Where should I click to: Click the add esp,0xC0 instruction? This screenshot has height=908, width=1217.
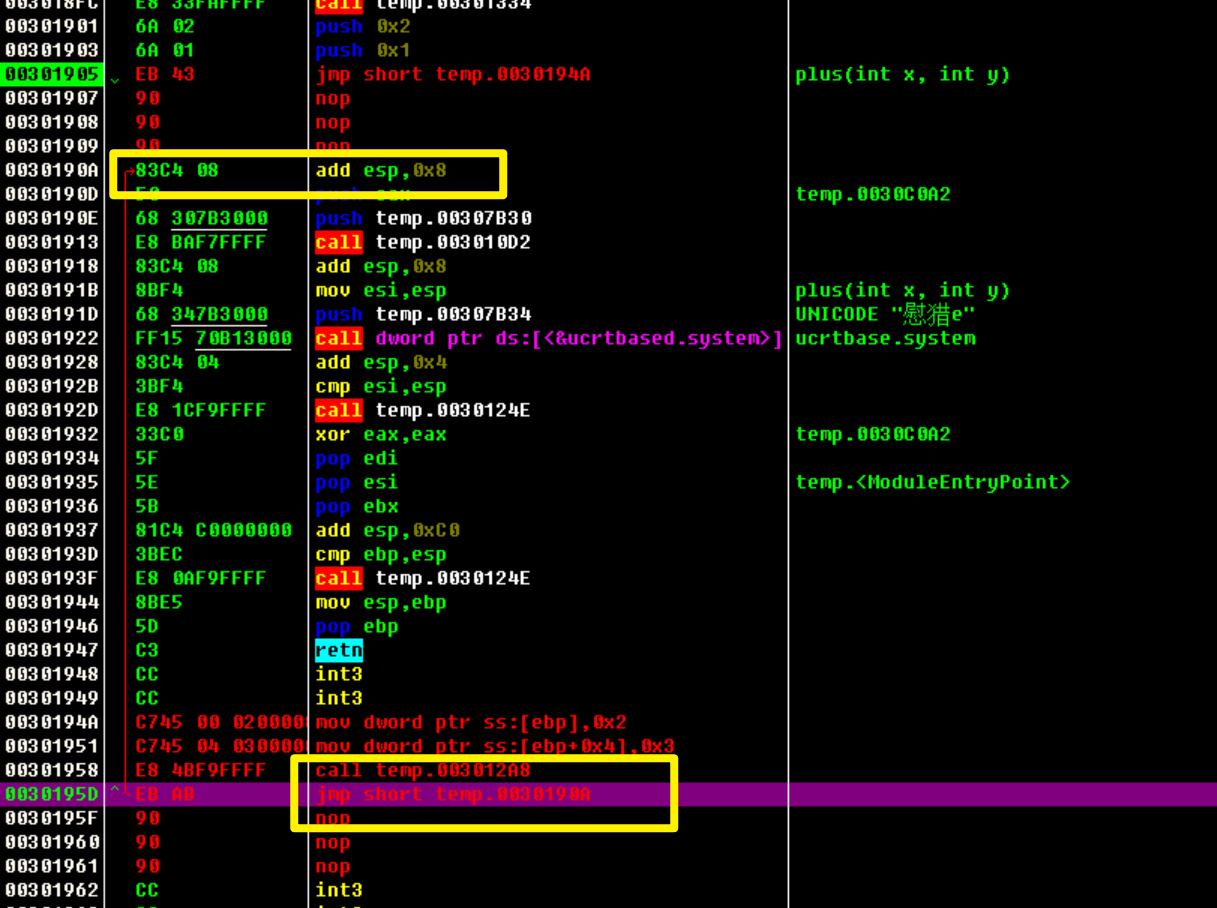387,530
